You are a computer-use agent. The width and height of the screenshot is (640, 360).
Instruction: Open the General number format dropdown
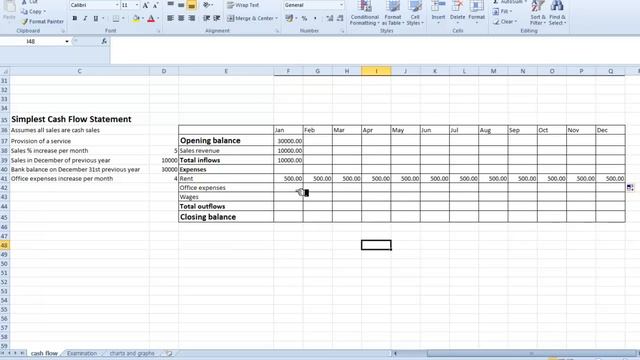(341, 5)
